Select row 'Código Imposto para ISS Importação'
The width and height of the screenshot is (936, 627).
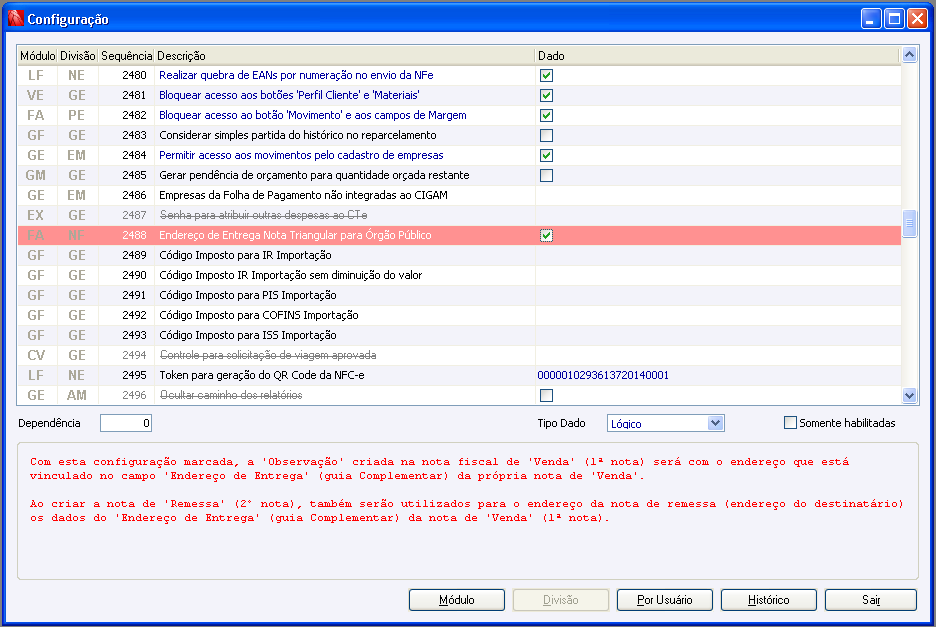point(459,336)
